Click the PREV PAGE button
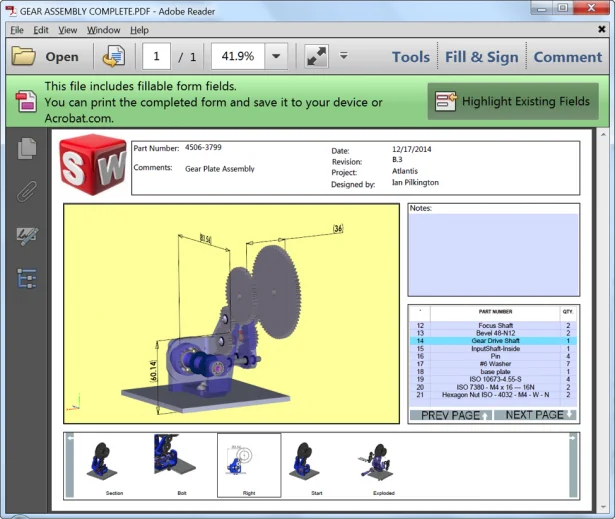This screenshot has width=615, height=519. (x=455, y=414)
